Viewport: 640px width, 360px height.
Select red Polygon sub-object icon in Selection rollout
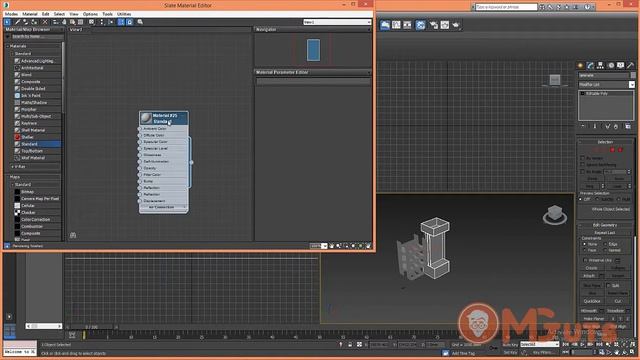[x=612, y=150]
